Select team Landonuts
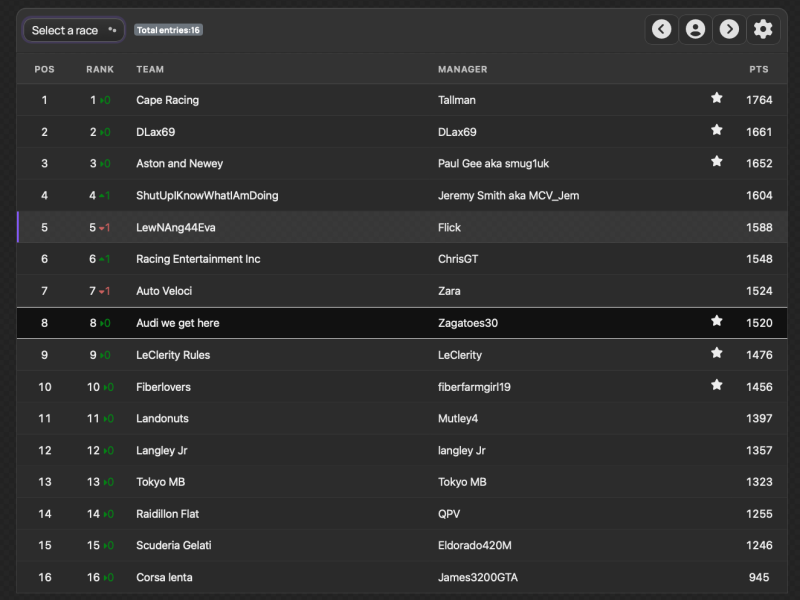The image size is (800, 600). pos(162,419)
